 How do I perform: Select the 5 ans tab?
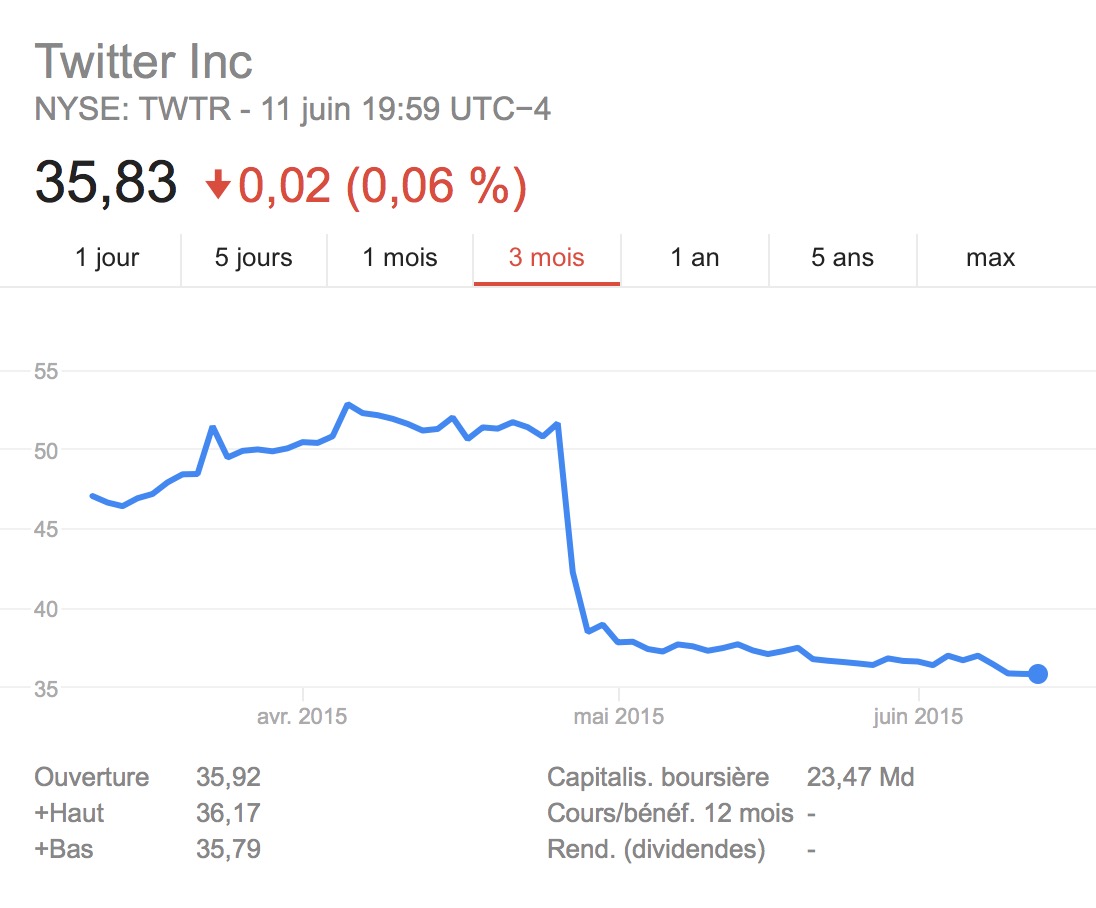[842, 258]
